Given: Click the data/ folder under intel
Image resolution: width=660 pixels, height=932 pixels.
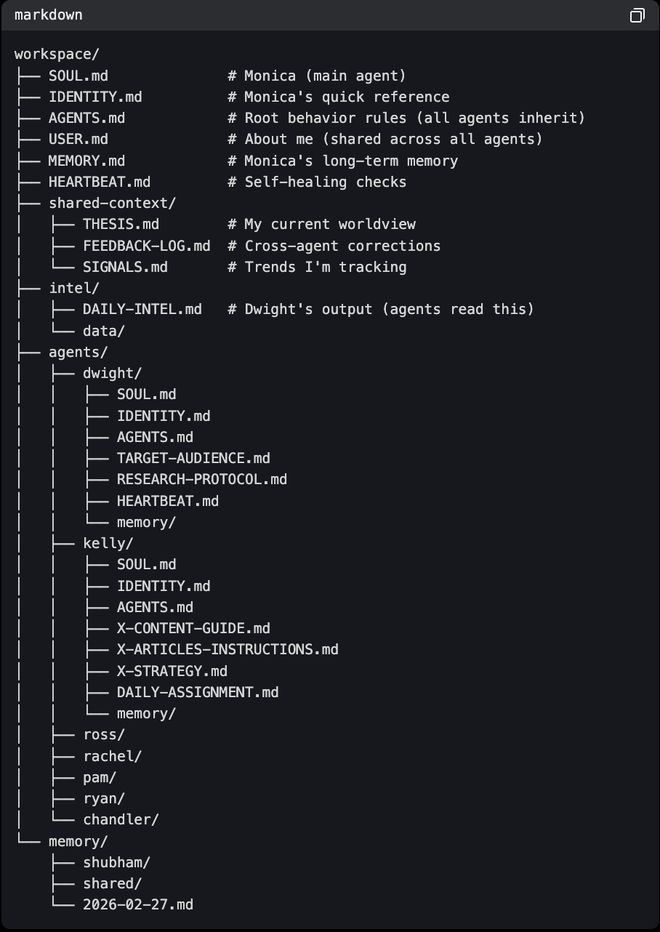Looking at the screenshot, I should (x=103, y=330).
